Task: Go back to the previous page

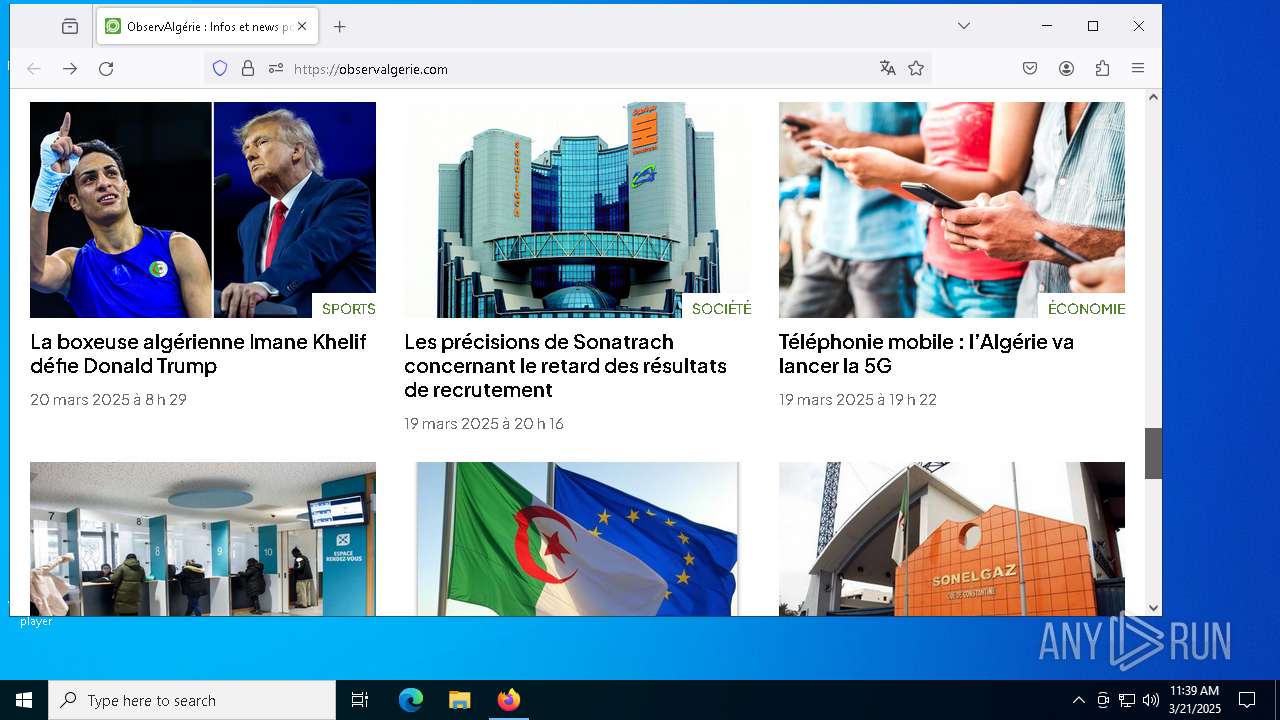Action: [34, 69]
